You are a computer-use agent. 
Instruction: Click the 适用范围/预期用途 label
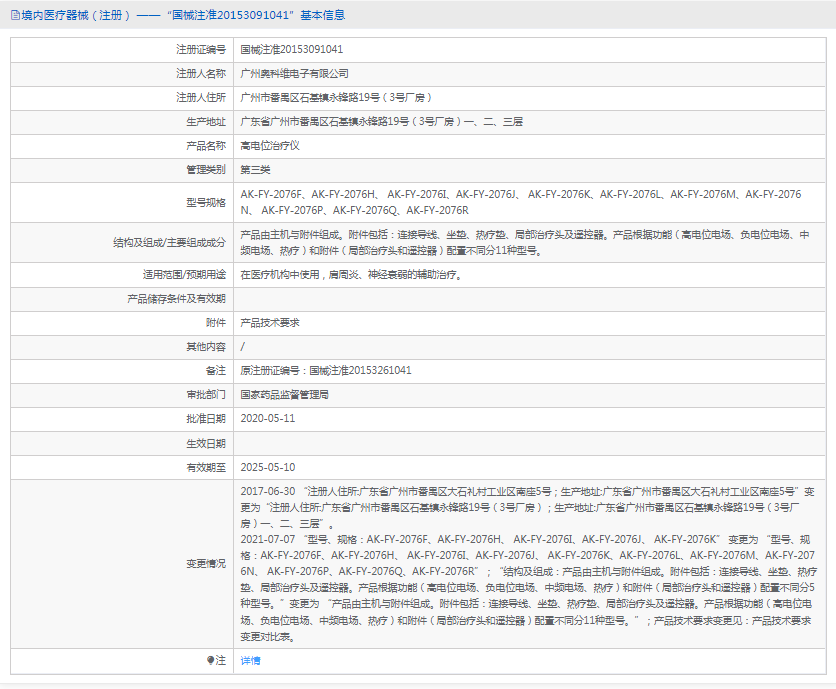pyautogui.click(x=184, y=275)
